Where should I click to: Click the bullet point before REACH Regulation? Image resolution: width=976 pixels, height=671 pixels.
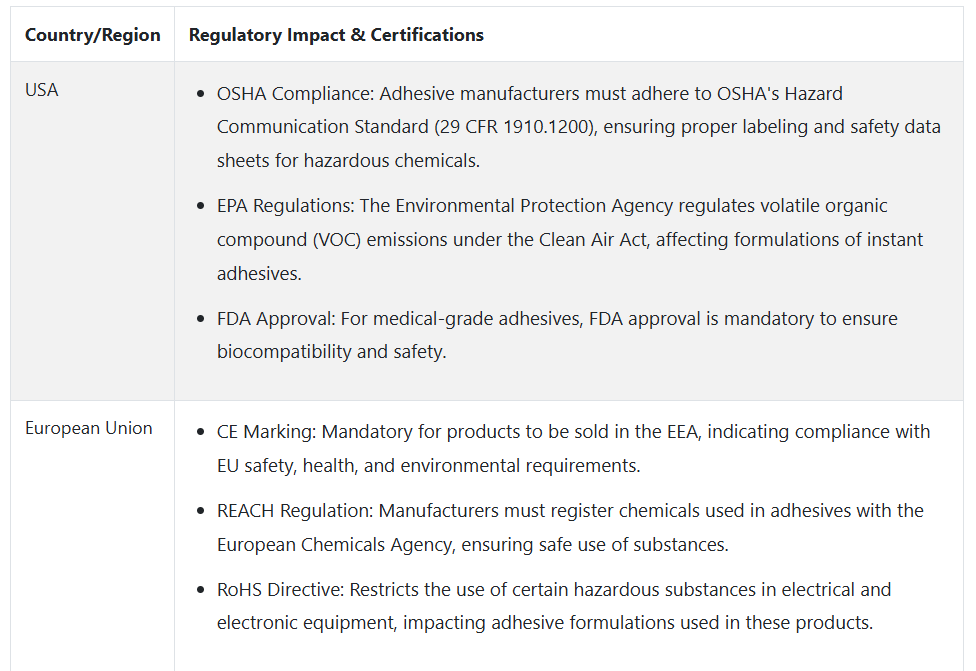pos(200,511)
